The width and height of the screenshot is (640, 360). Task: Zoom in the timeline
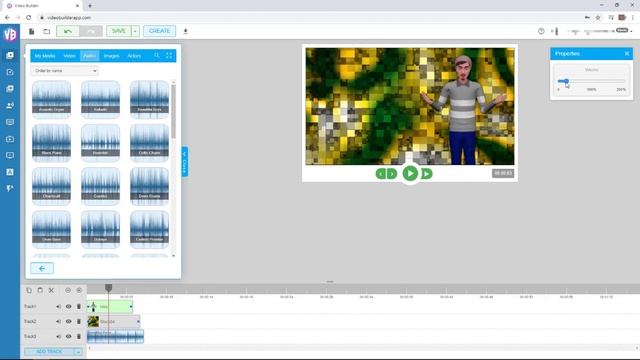click(79, 290)
